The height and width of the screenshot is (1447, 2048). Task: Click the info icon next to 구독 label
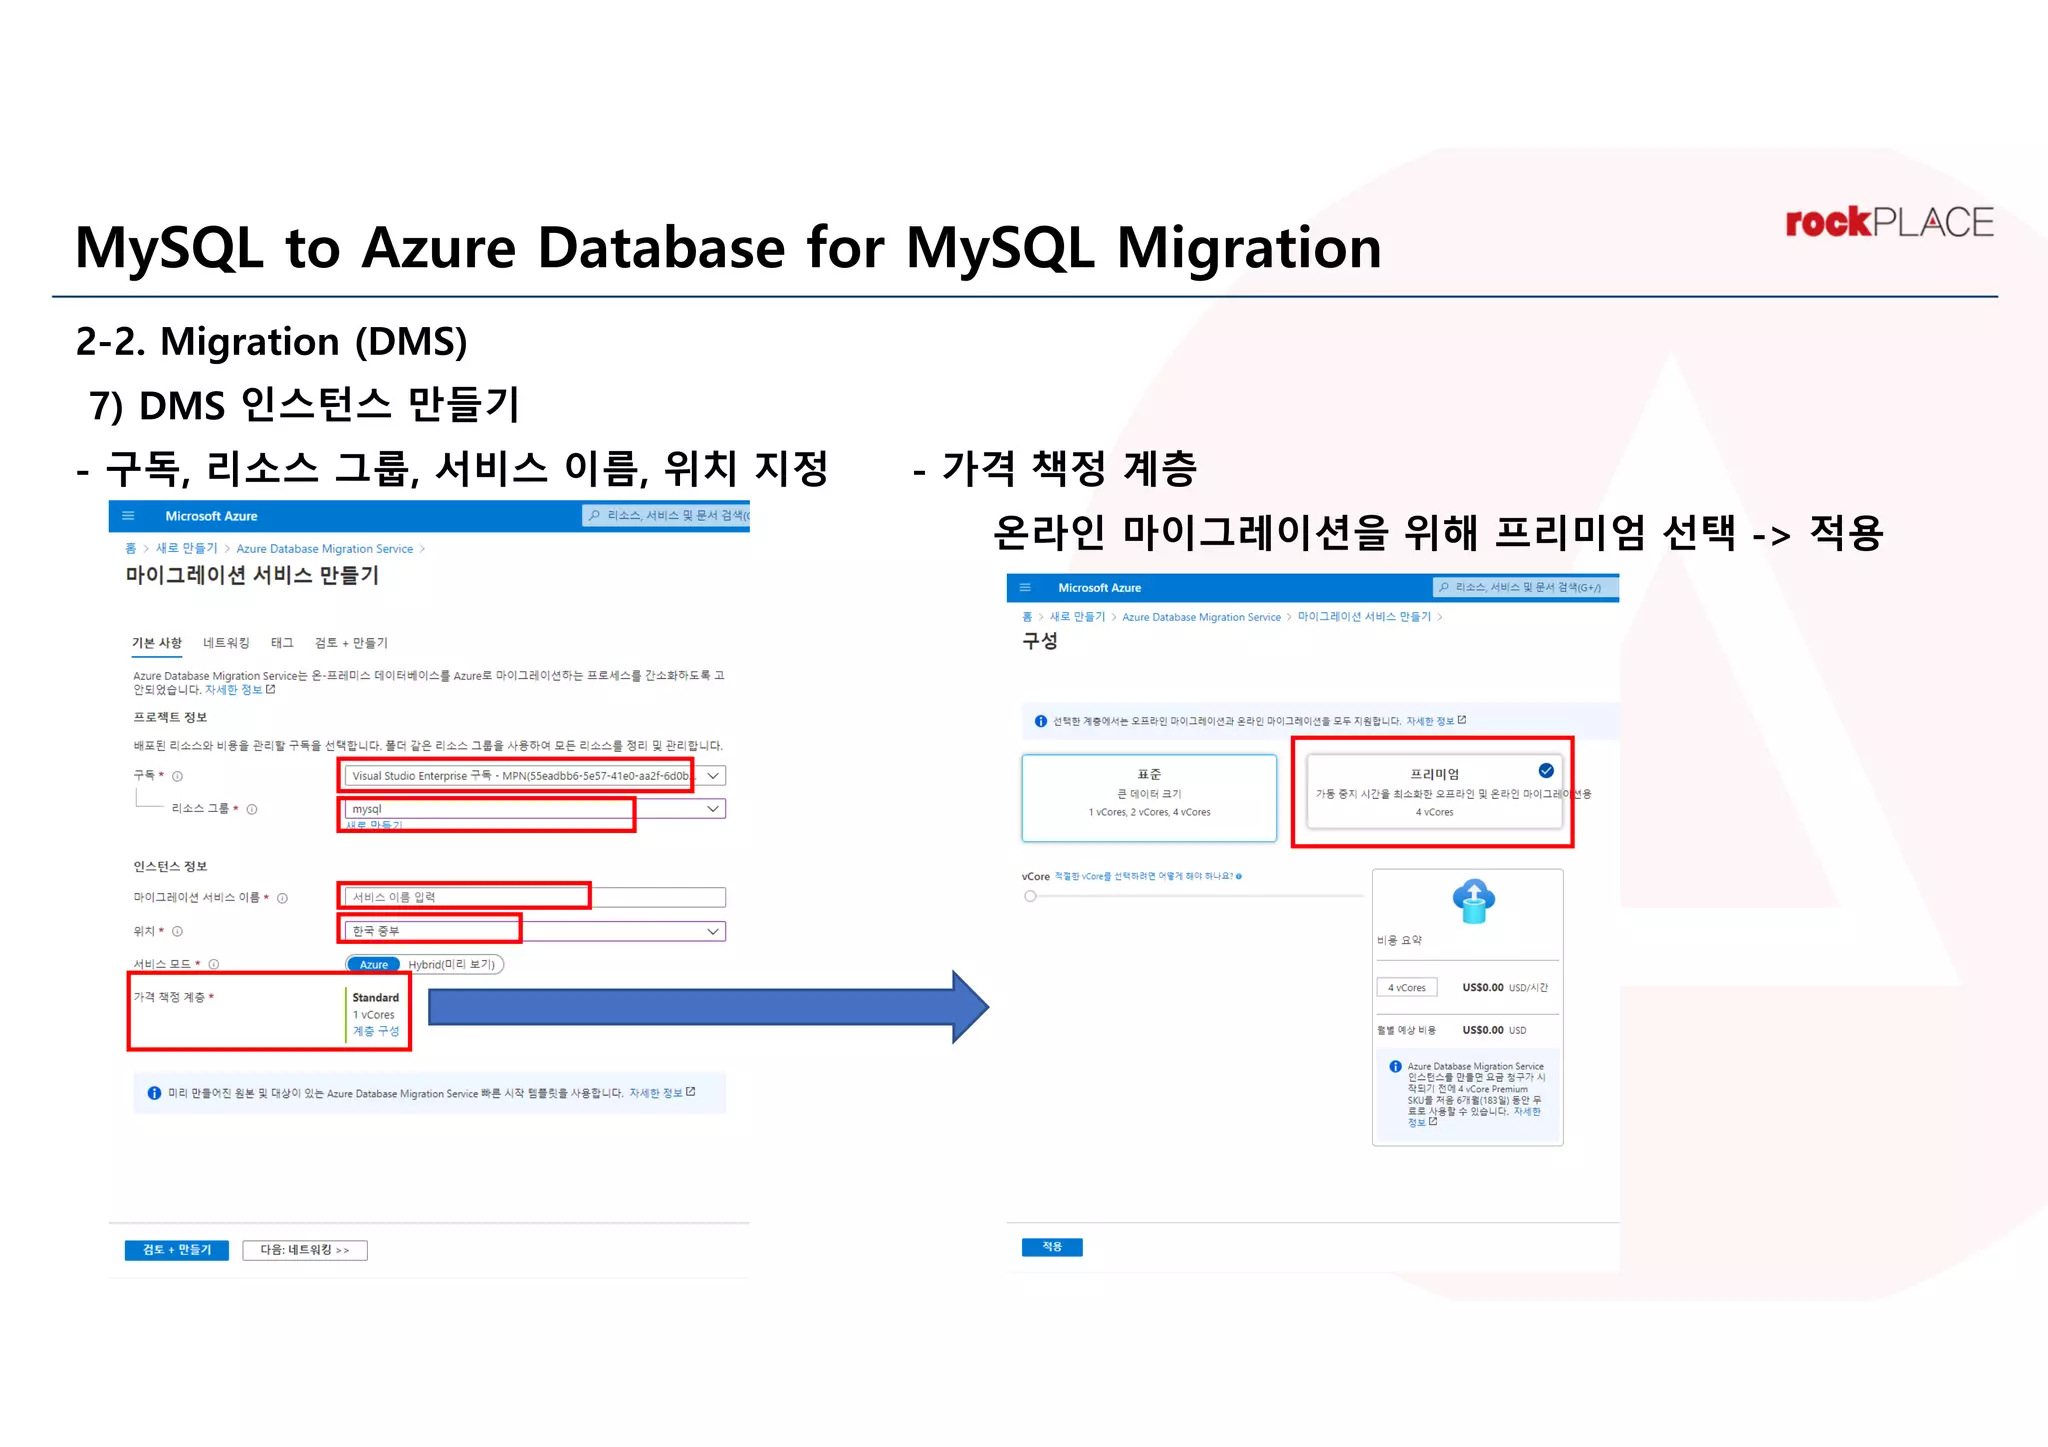pos(178,776)
